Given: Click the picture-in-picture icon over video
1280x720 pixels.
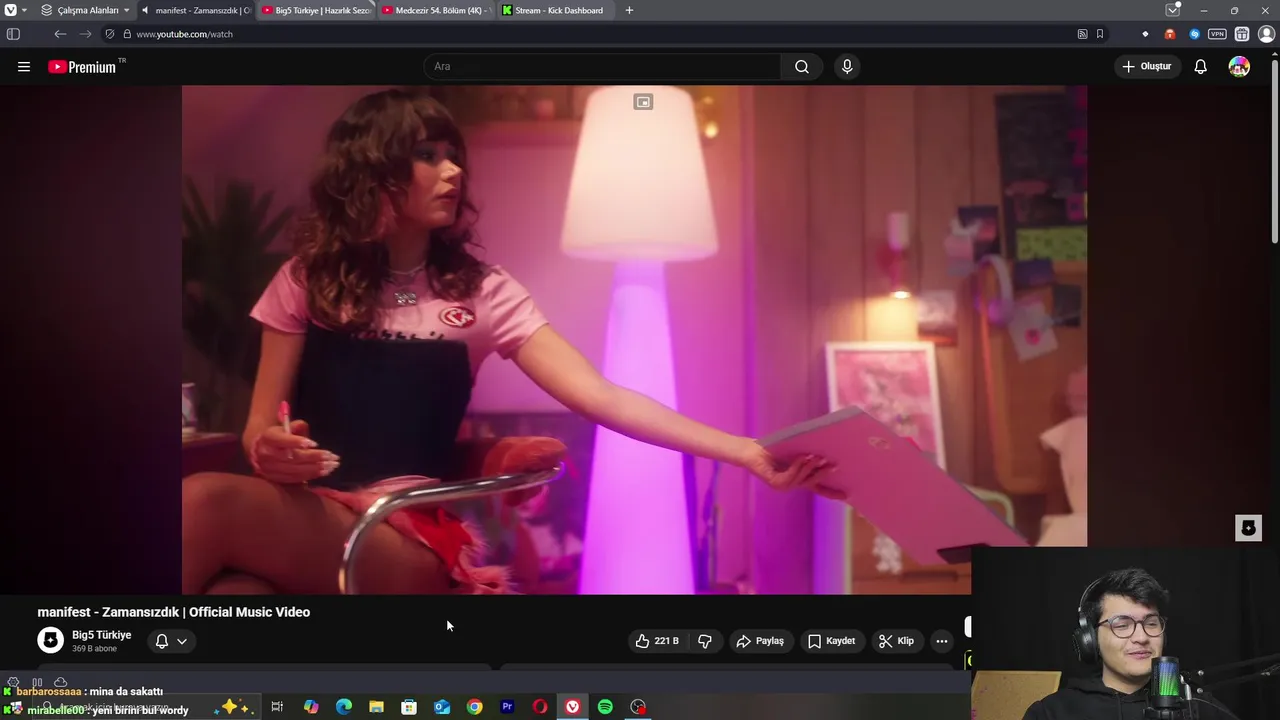Looking at the screenshot, I should 643,102.
